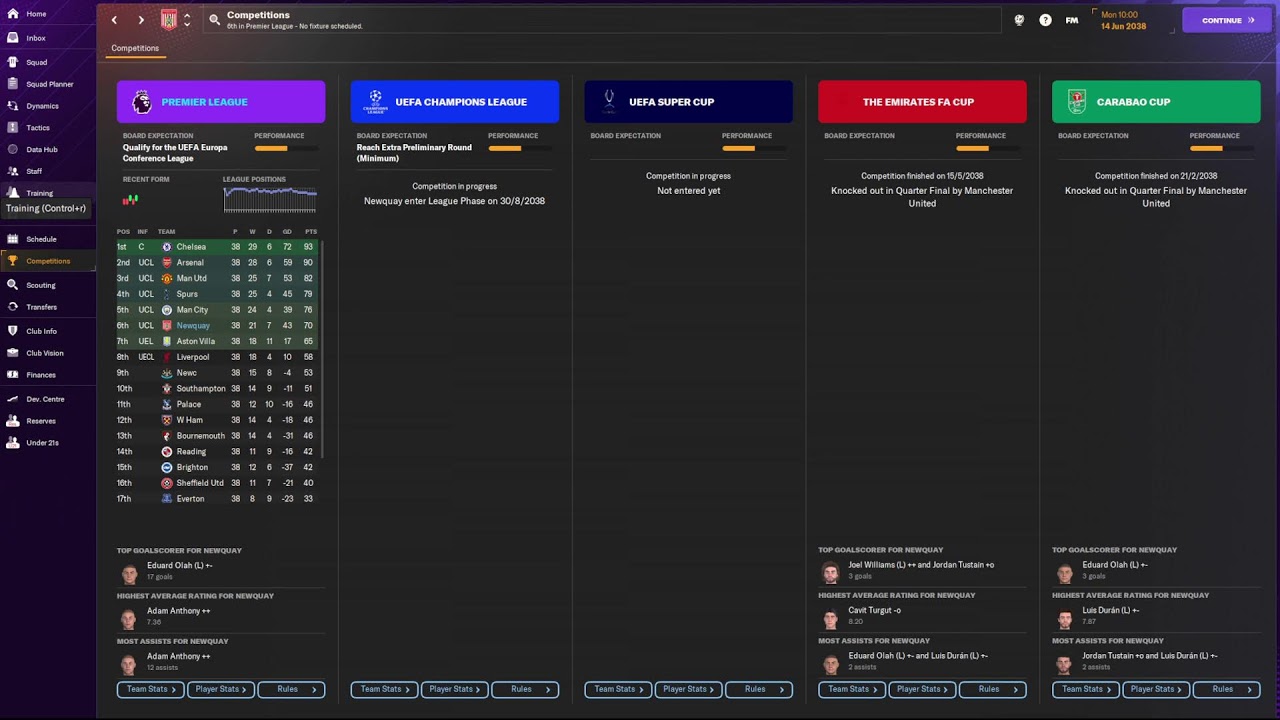
Task: Open Premier League Team Stats dropdown
Action: tap(151, 689)
